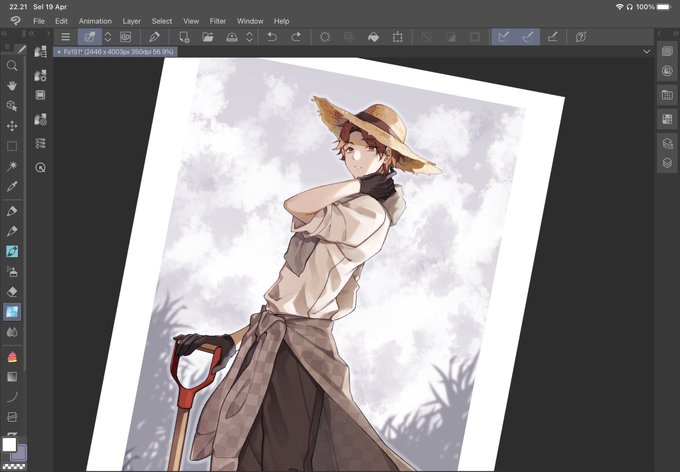Open the Color Set list icon
Viewport: 680px width, 472px height.
pyautogui.click(x=40, y=143)
